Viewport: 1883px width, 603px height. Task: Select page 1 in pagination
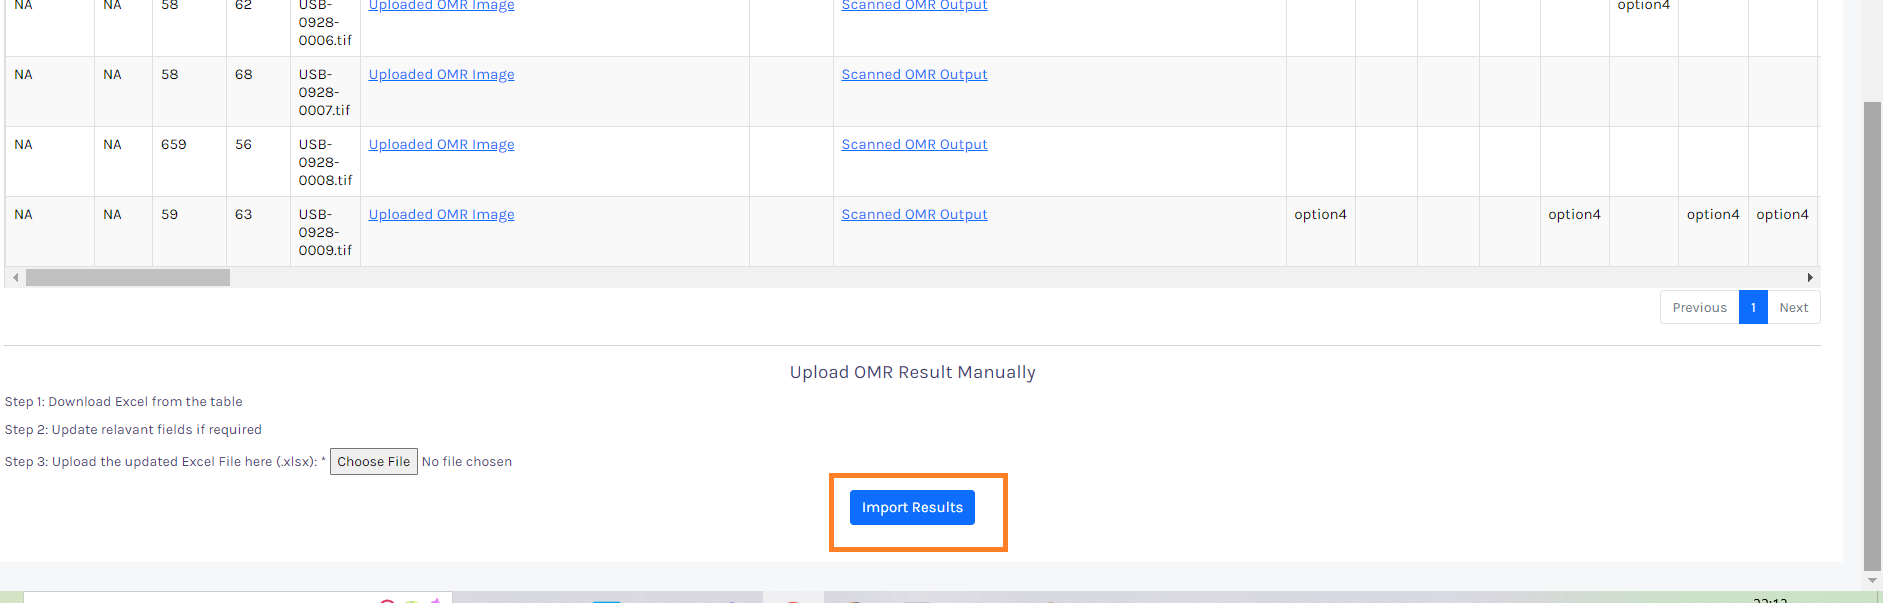pos(1753,308)
